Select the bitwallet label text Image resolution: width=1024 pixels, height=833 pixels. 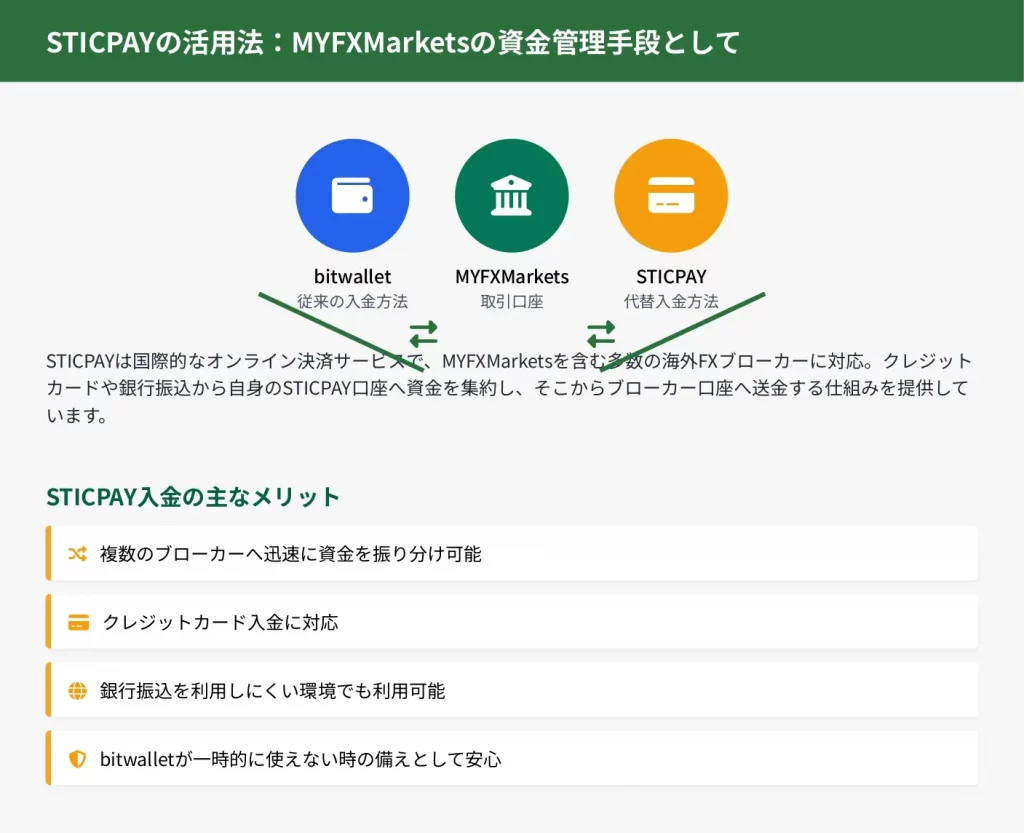coord(352,277)
